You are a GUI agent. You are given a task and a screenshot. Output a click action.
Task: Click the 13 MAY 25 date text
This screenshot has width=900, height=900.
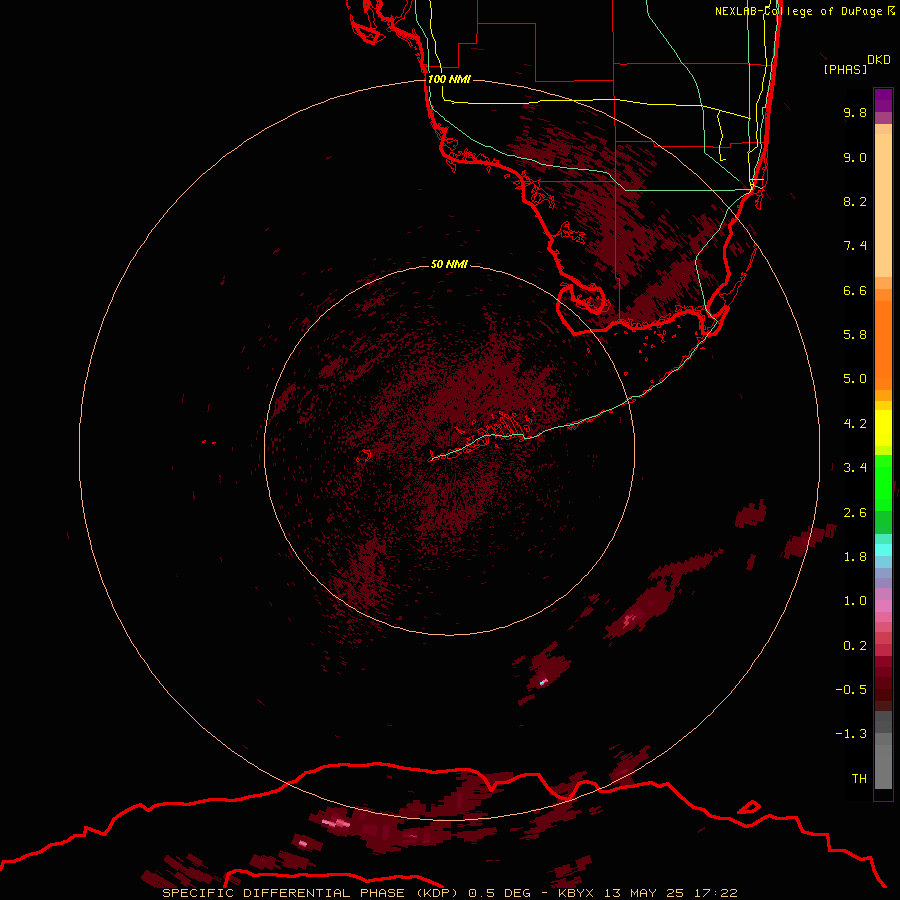[x=643, y=893]
